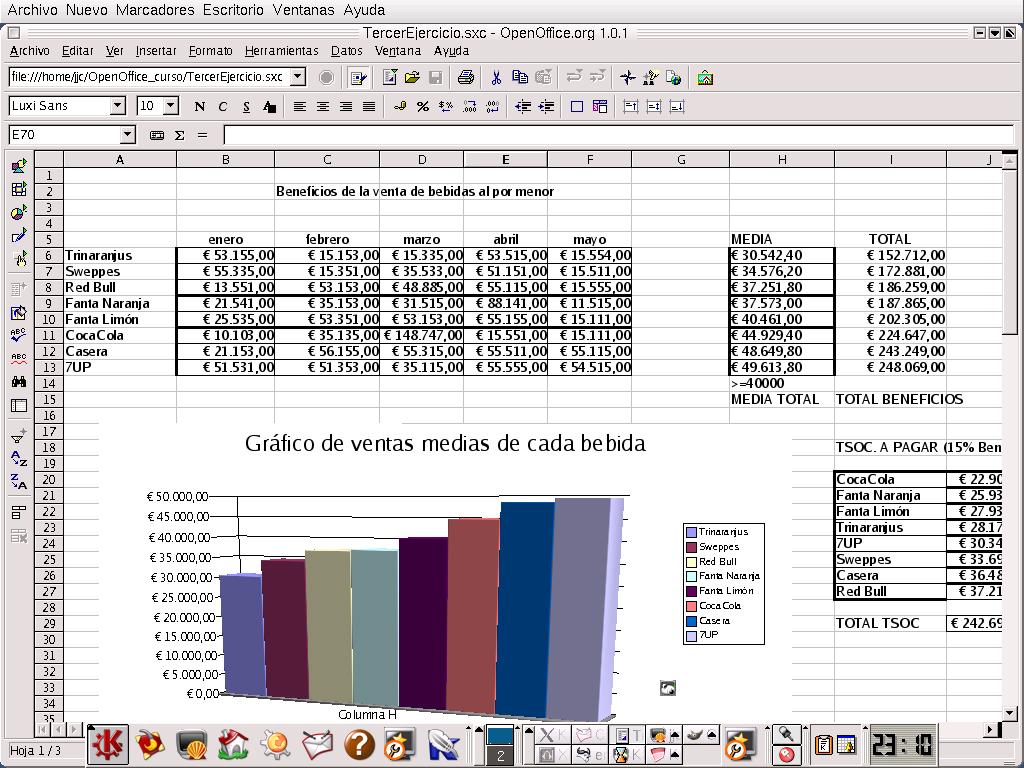Click column H header
This screenshot has height=768, width=1024.
(x=782, y=159)
